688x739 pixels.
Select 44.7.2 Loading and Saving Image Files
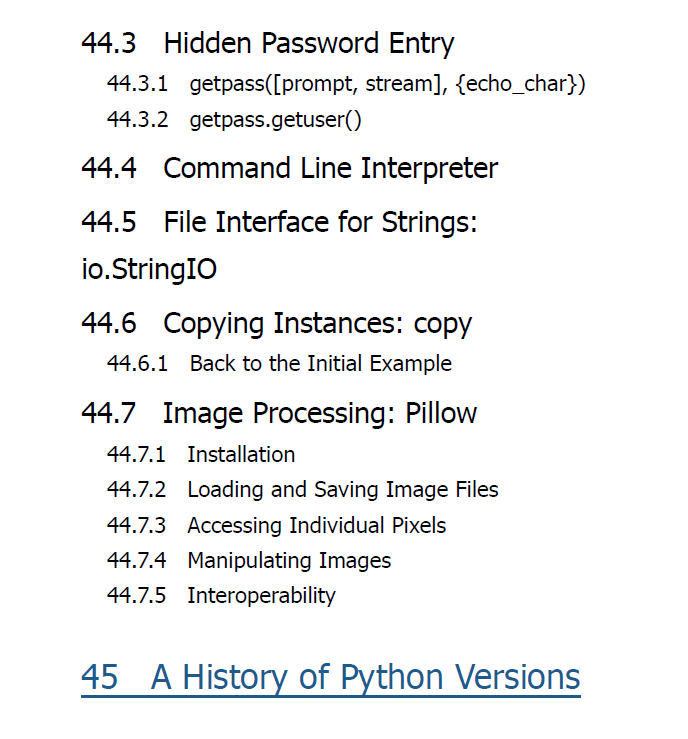click(303, 490)
